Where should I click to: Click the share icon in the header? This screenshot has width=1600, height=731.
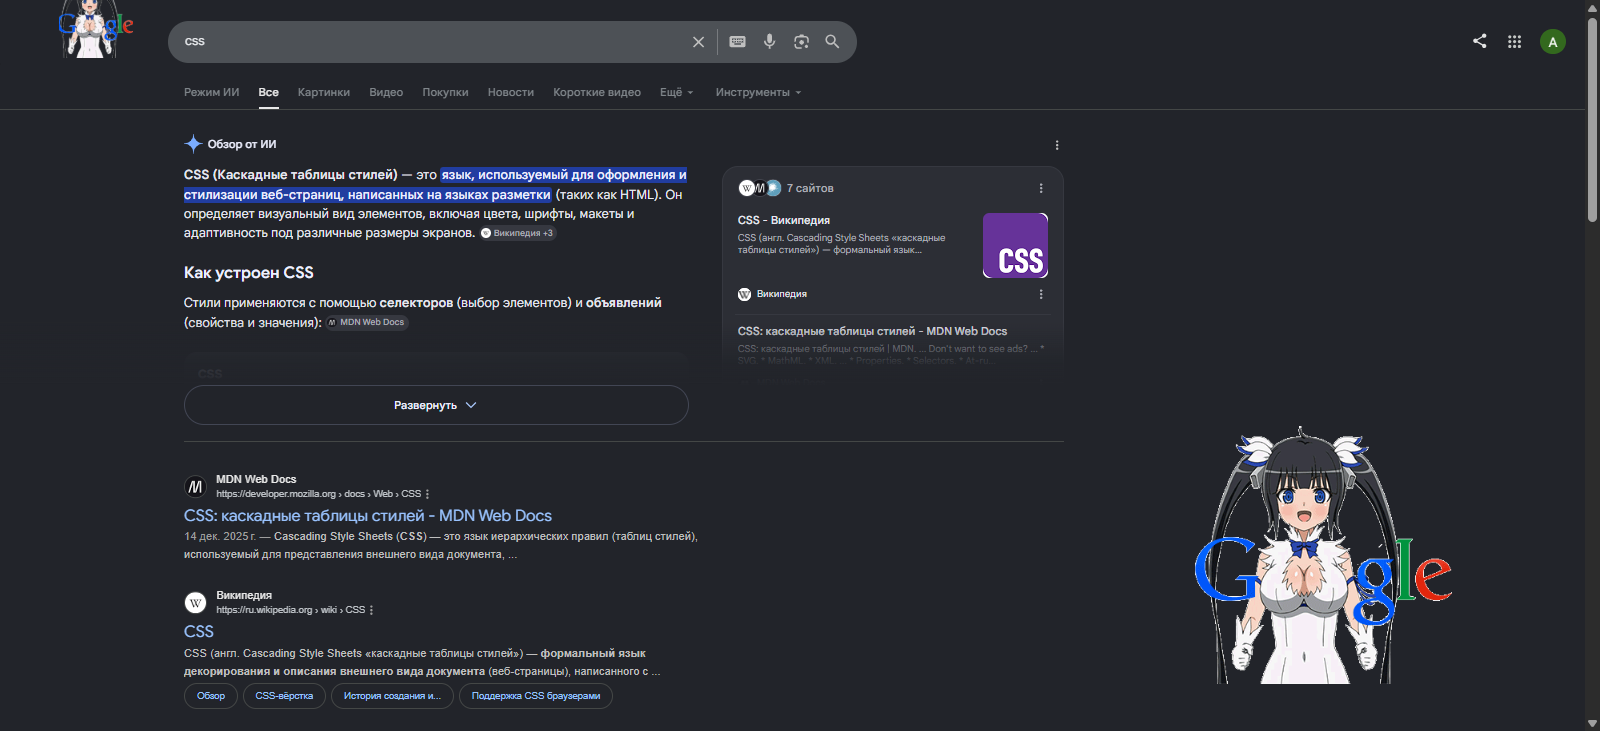point(1480,41)
